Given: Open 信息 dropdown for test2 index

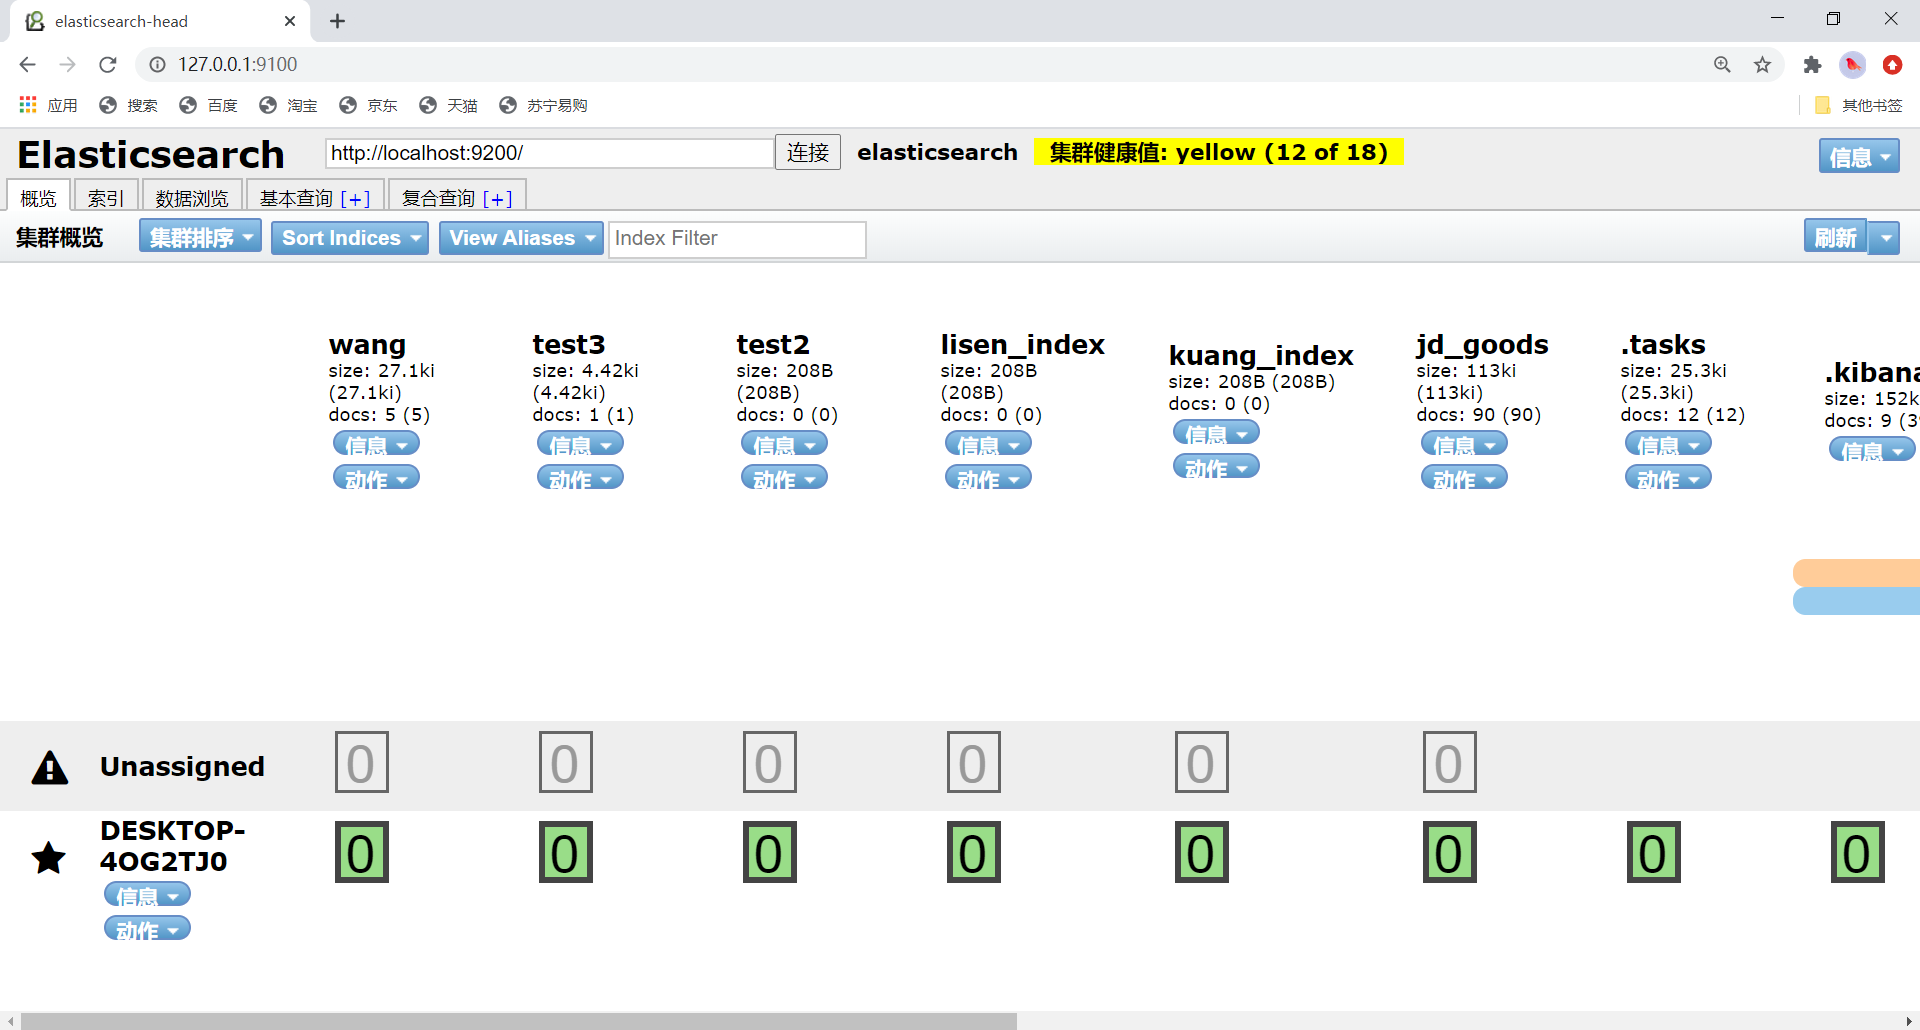Looking at the screenshot, I should pyautogui.click(x=784, y=444).
